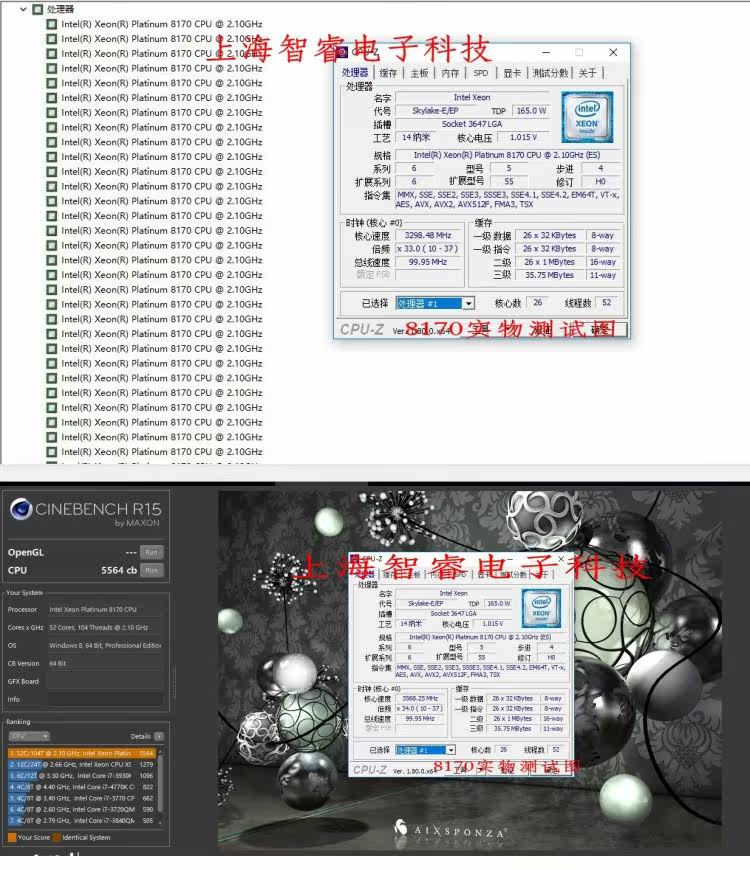The image size is (750, 870).
Task: Click the Cores x GHz field with 52 Cores
Action: click(105, 628)
